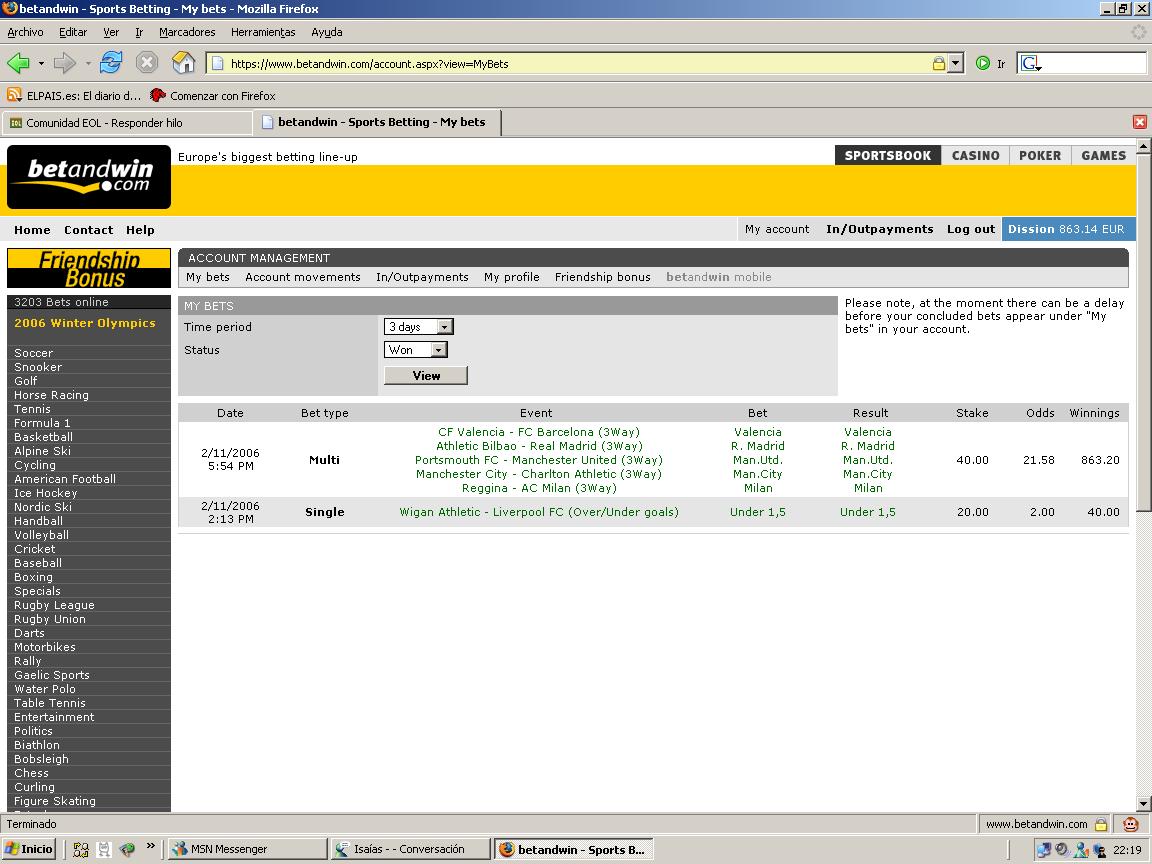Click the Stop loading icon
Image resolution: width=1152 pixels, height=864 pixels.
(147, 64)
